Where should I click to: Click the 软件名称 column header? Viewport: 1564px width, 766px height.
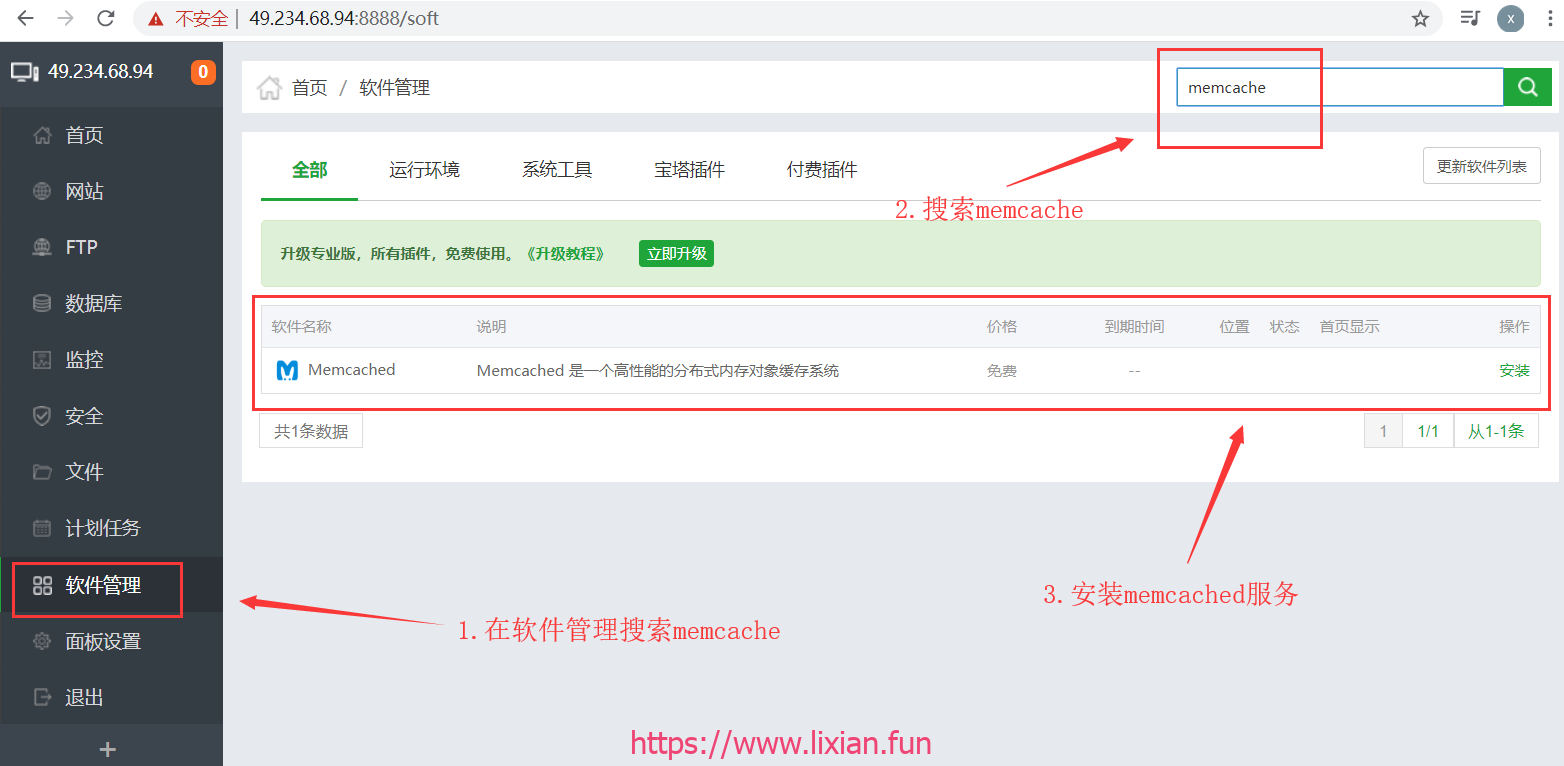click(301, 327)
